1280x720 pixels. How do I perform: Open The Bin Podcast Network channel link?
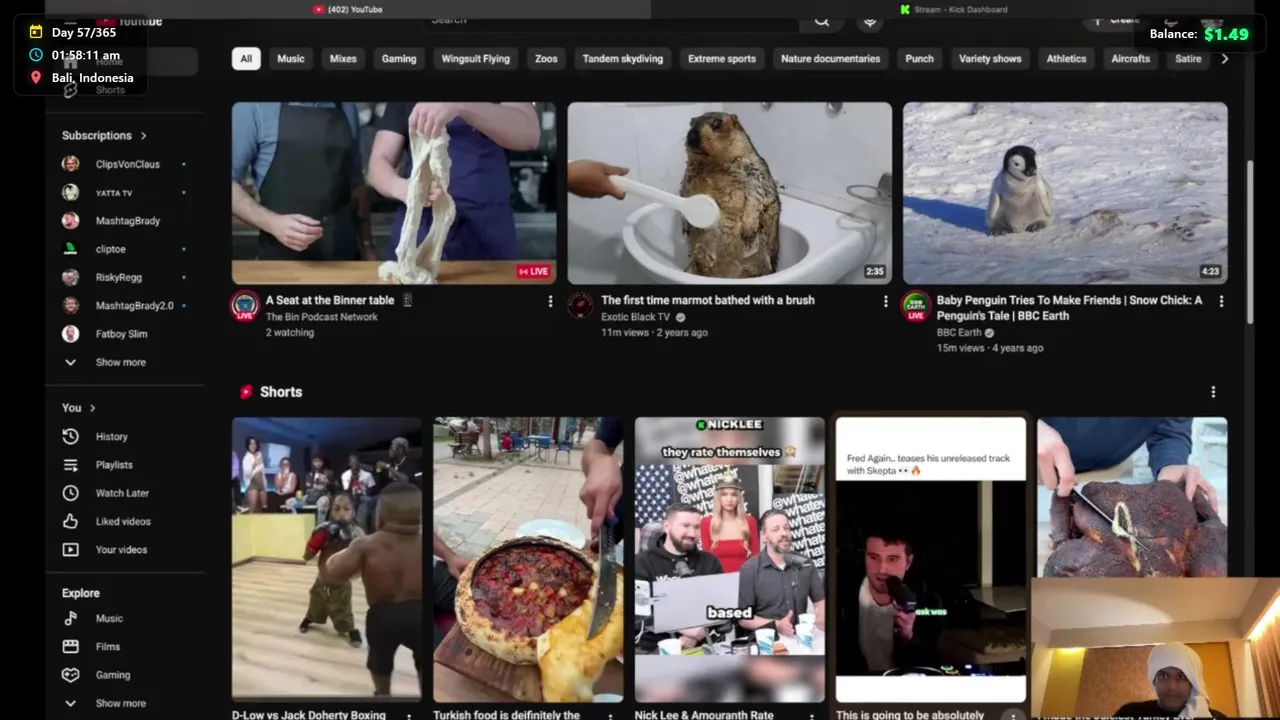click(322, 317)
